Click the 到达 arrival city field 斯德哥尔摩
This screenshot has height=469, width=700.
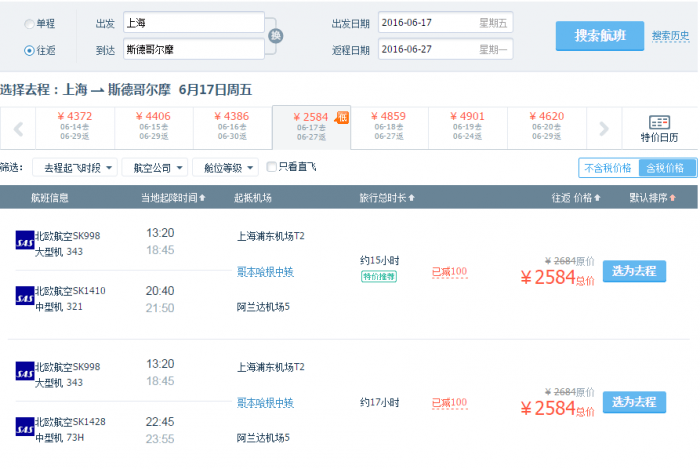(194, 49)
